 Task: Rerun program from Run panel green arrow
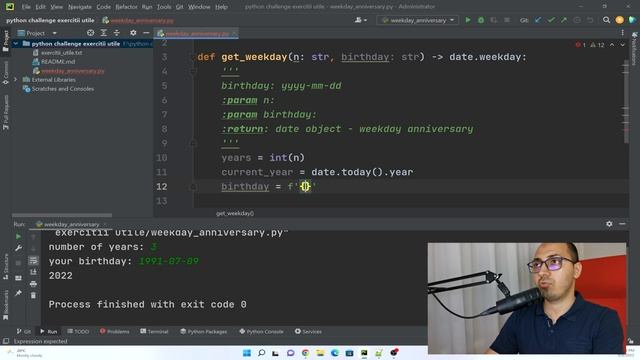[x=18, y=237]
